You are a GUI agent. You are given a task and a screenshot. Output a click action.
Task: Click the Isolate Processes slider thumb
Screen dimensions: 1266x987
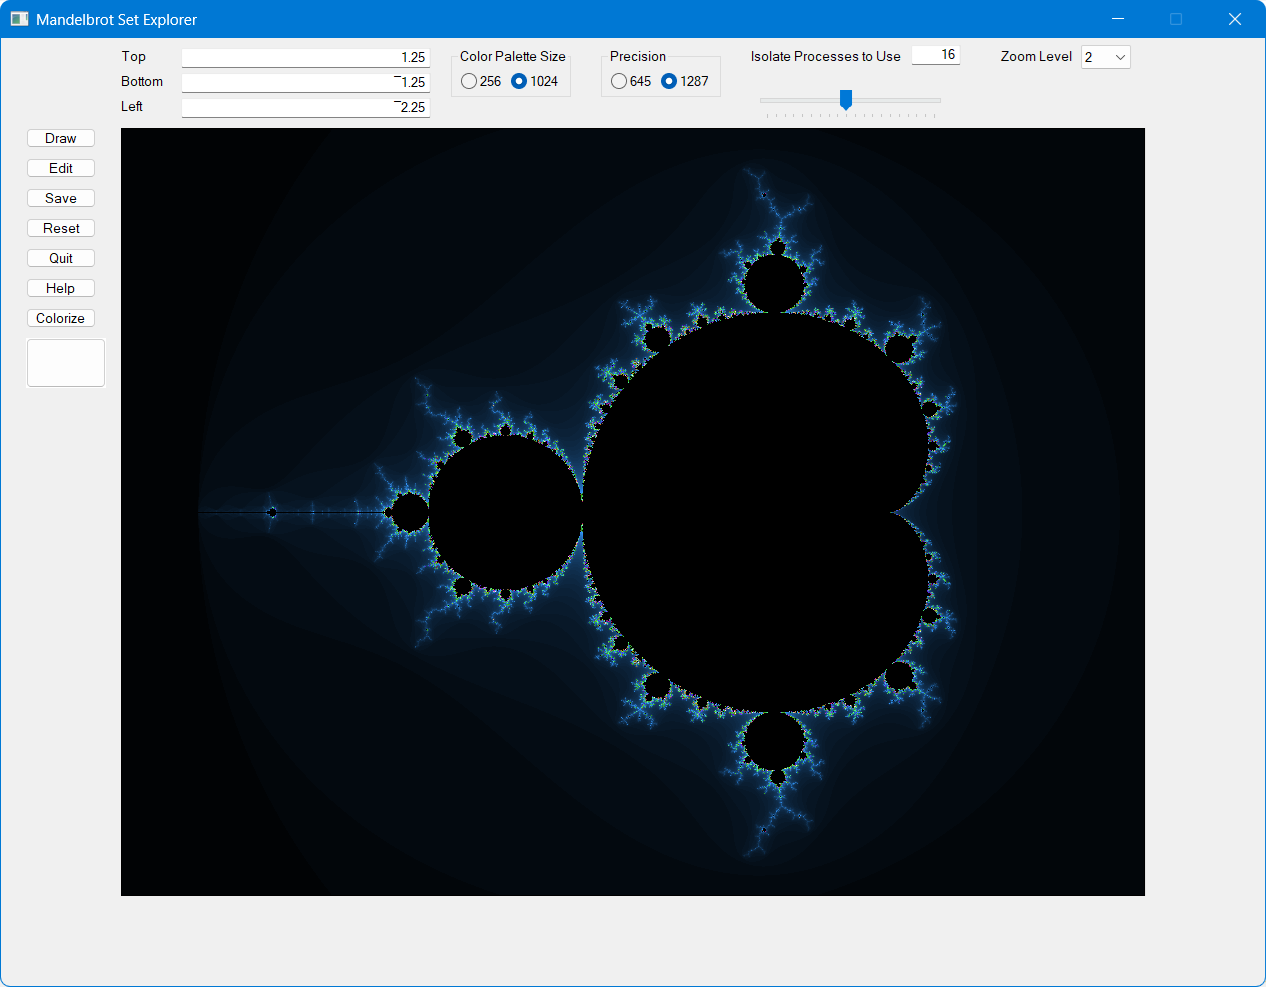point(846,99)
